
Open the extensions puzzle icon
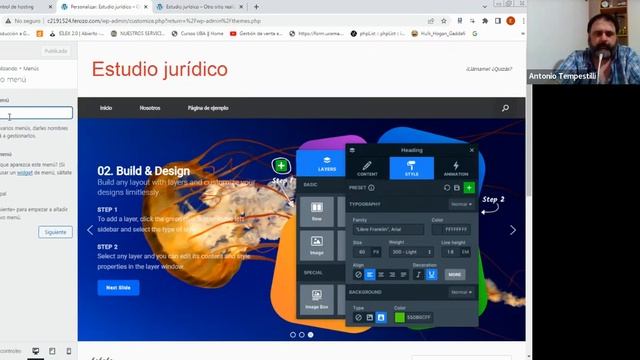tap(485, 21)
